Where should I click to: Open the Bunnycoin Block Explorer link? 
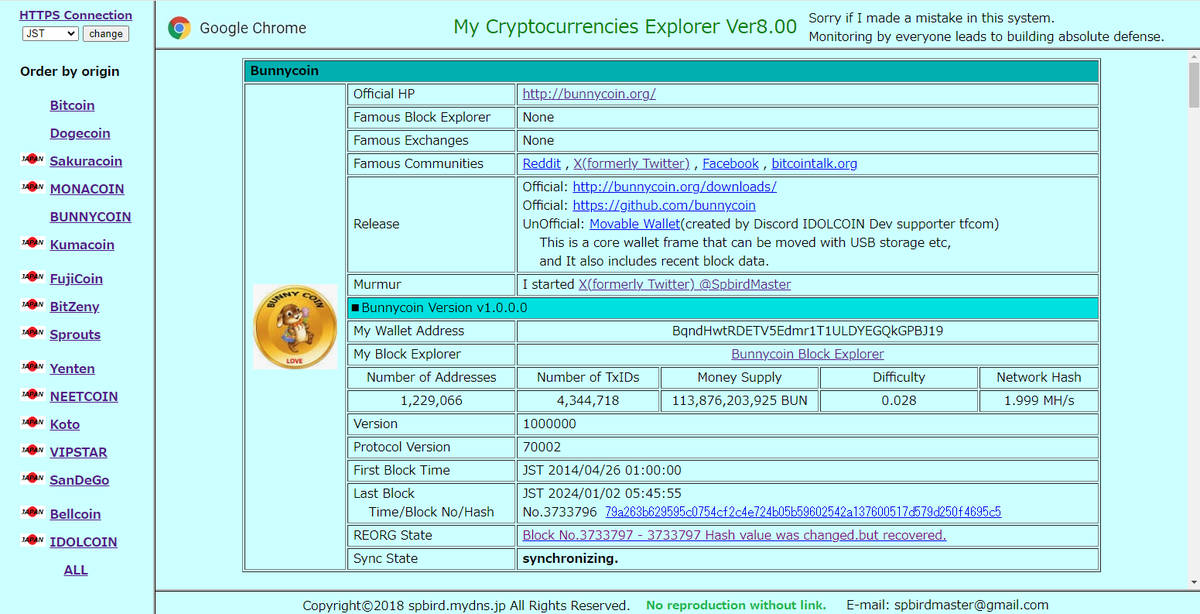808,355
